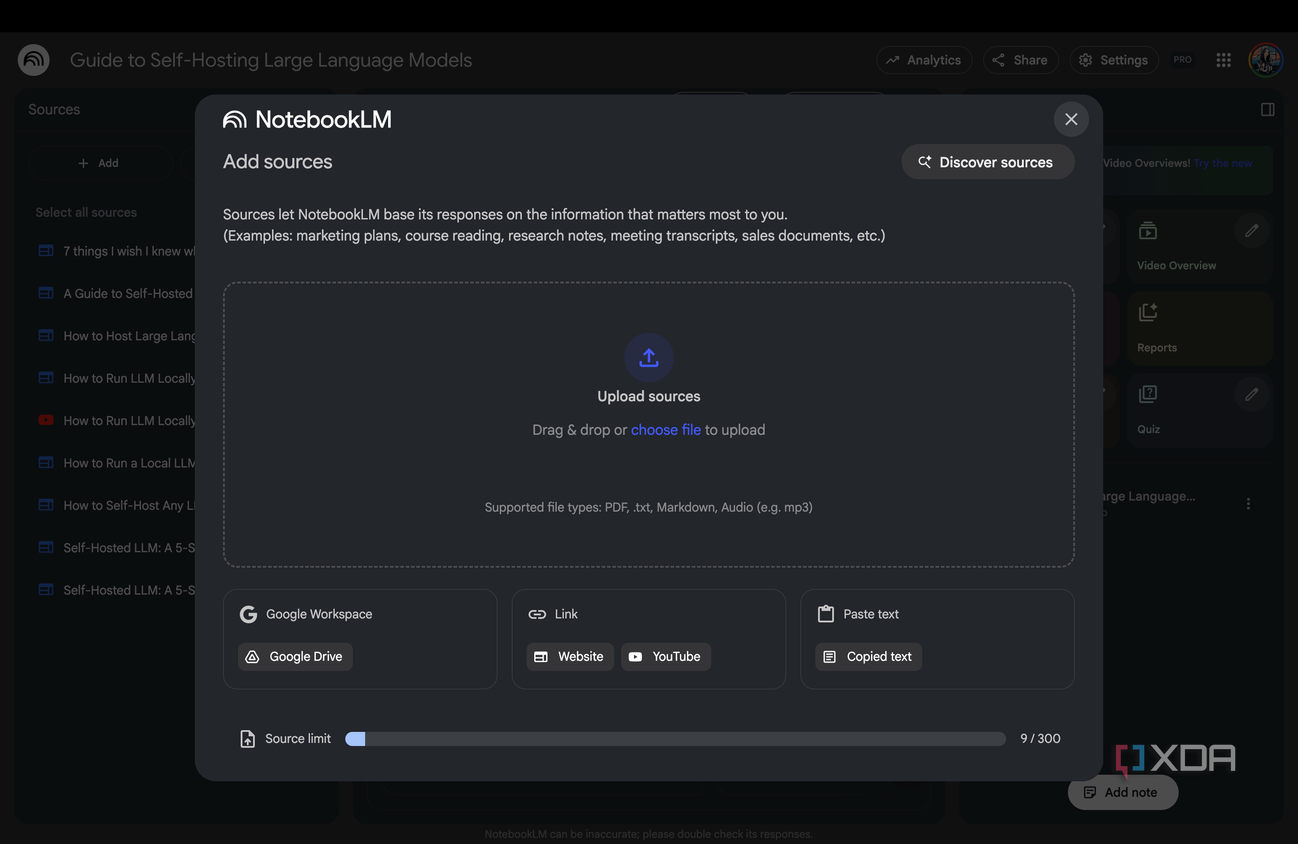This screenshot has height=844, width=1298.
Task: Edit the Video Overview settings pencil
Action: click(1251, 231)
